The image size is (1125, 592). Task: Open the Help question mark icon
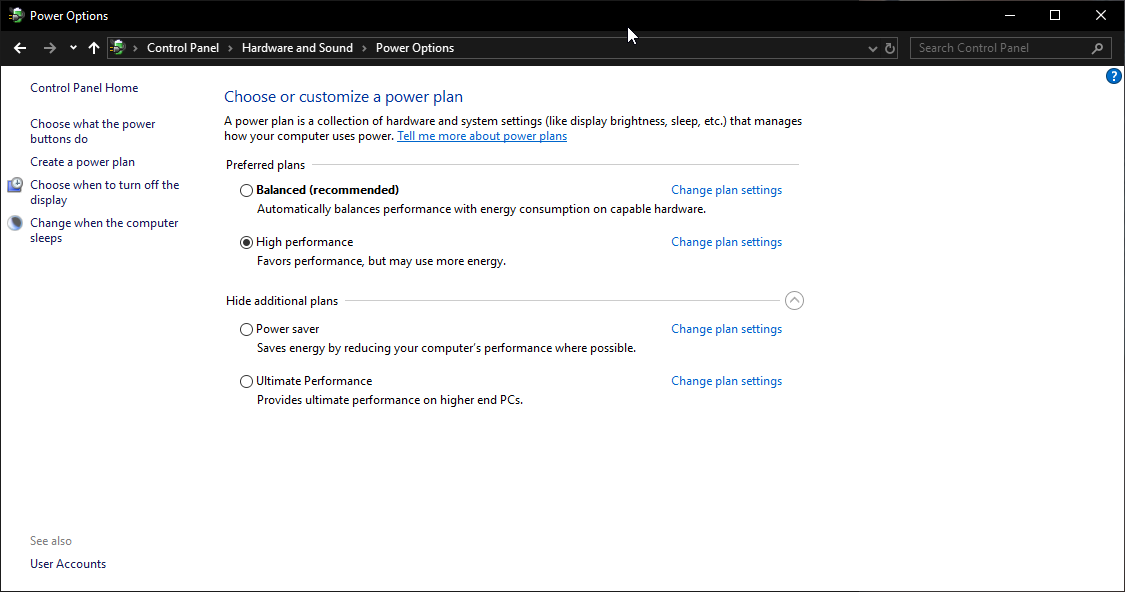[x=1114, y=76]
